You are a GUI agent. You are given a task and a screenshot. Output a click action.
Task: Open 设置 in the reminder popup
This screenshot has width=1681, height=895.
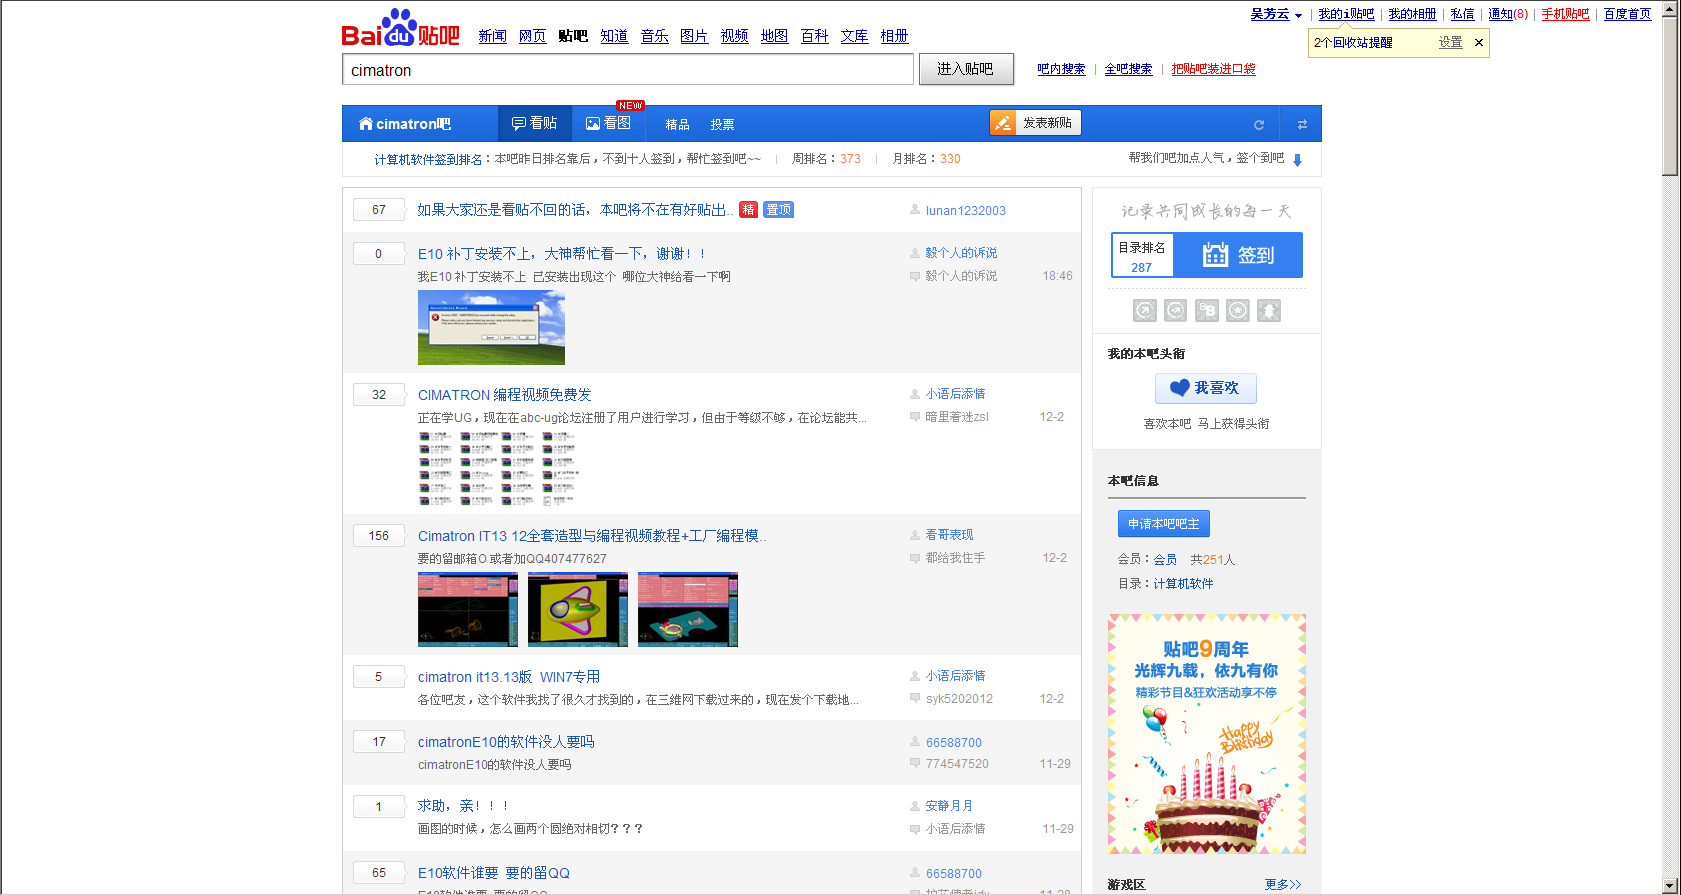[1450, 43]
